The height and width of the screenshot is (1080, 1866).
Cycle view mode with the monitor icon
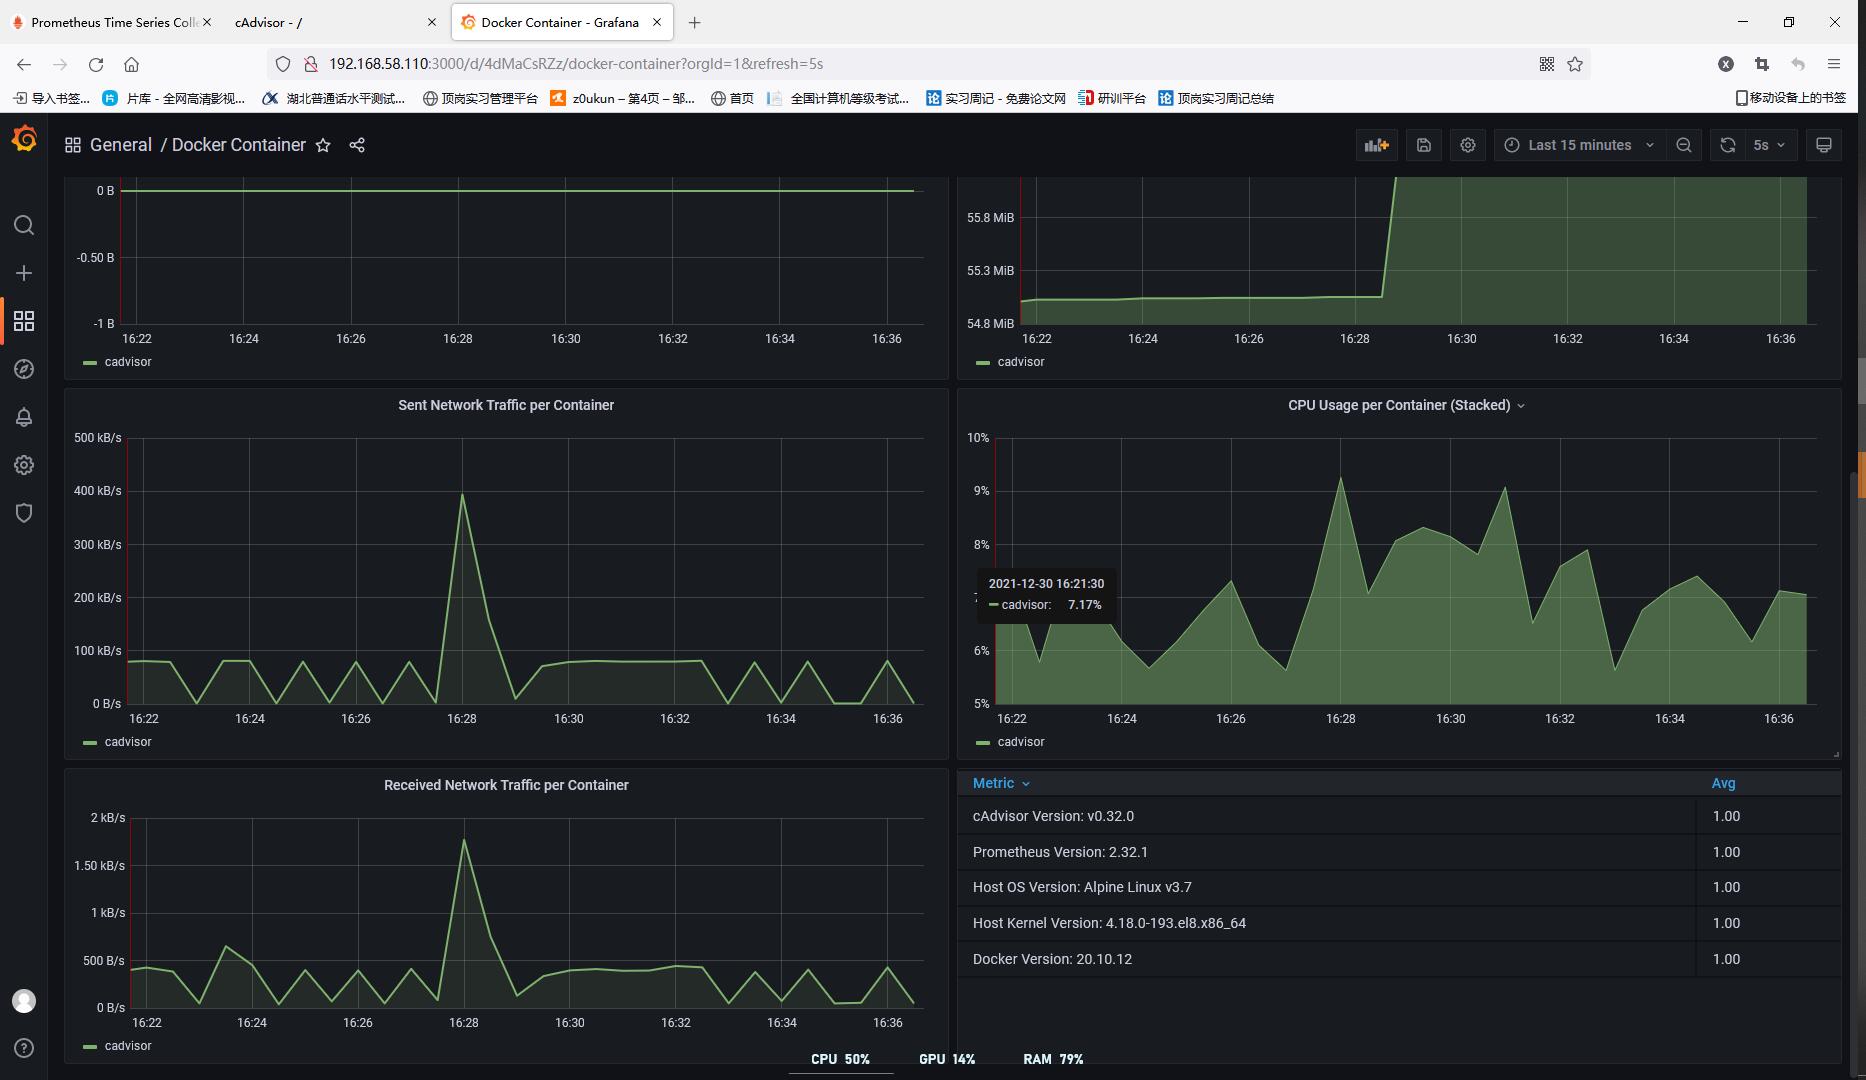point(1824,145)
